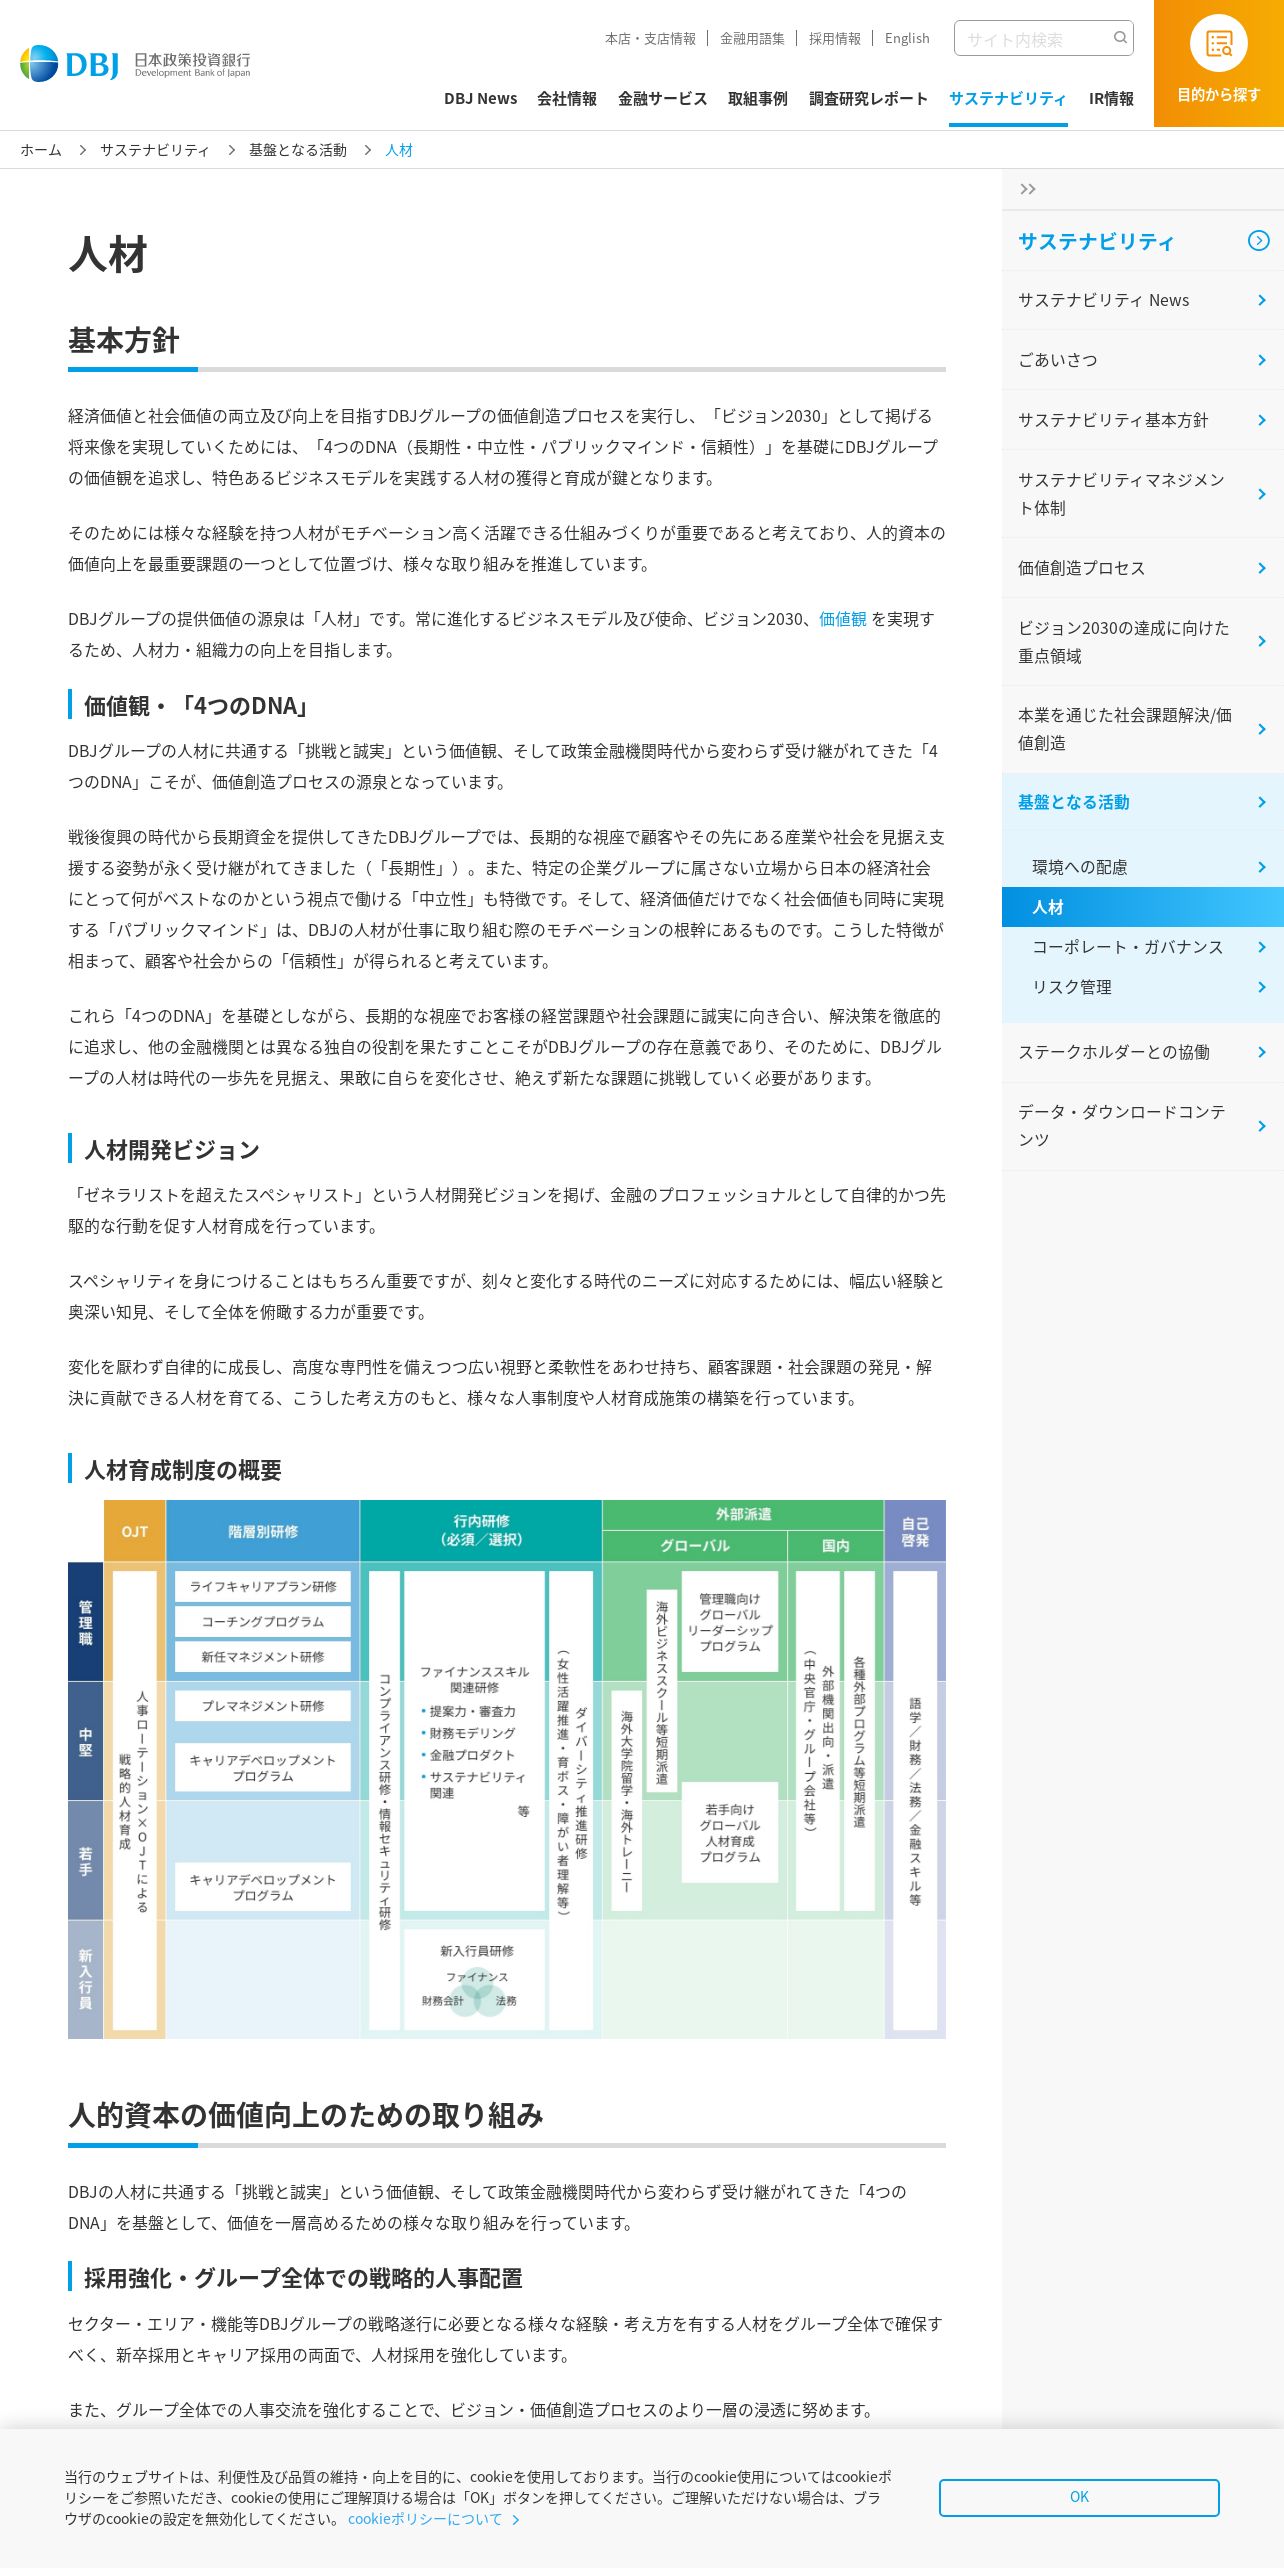Screen dimensions: 1284x2568
Task: Open ステークホルダーとの協働 sidebar item
Action: [x=1143, y=1052]
